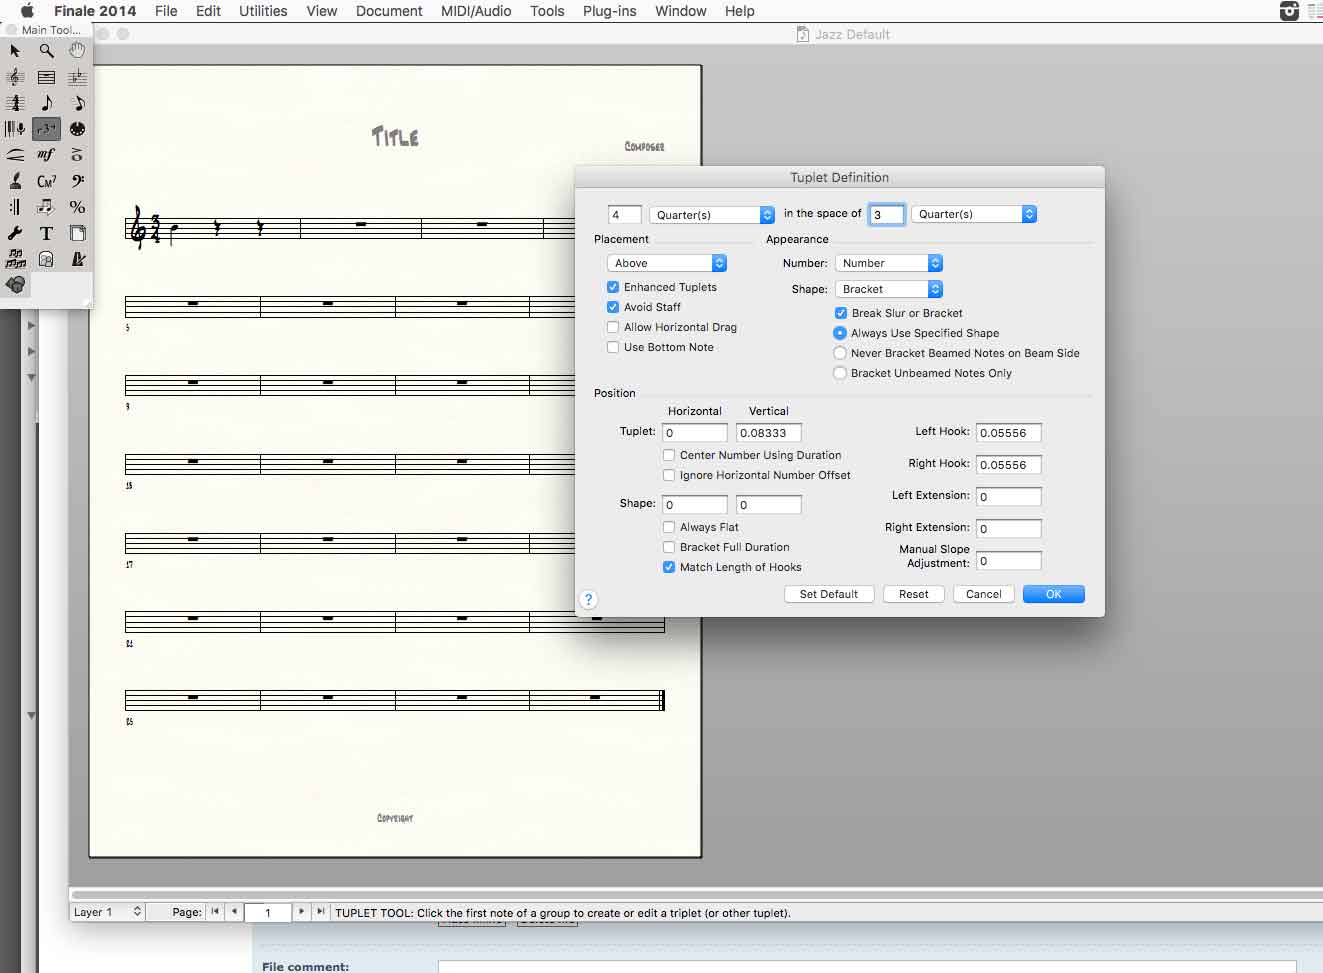Select Bracket Unbeamed Notes Only radio
This screenshot has width=1323, height=973.
pos(840,373)
